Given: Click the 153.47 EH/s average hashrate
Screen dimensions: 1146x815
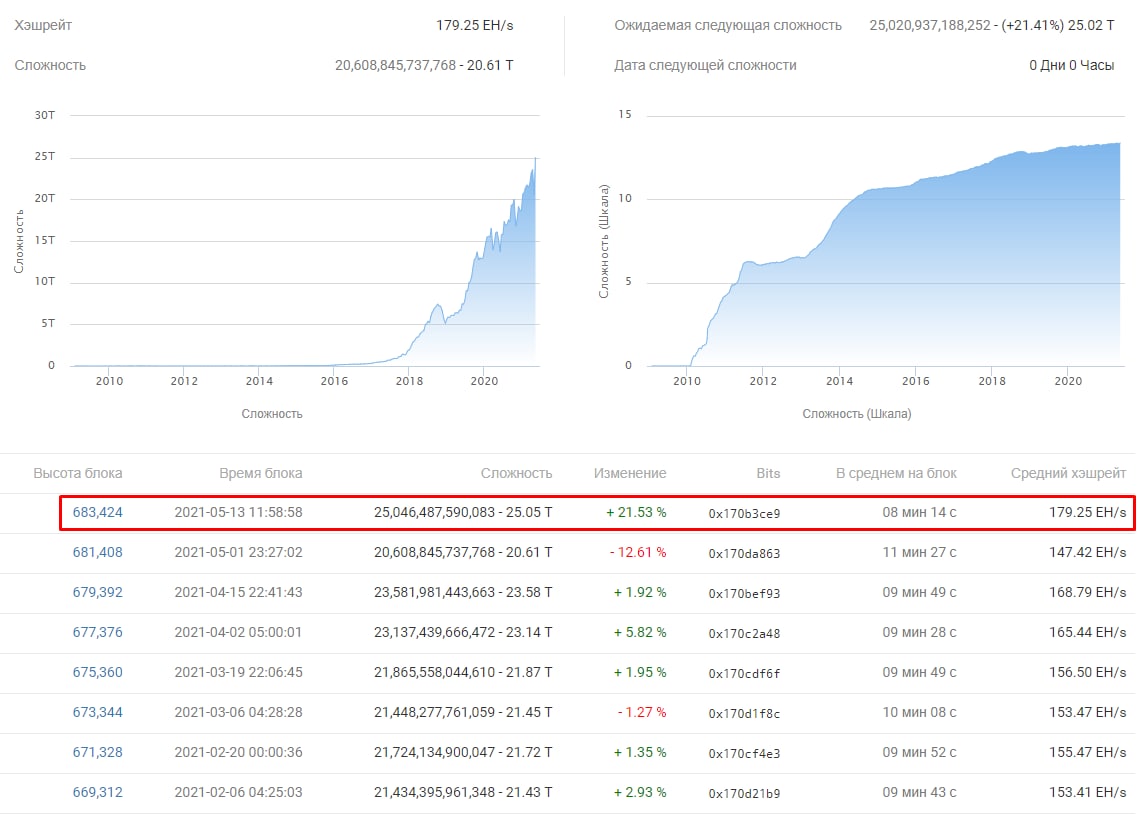Looking at the screenshot, I should click(x=1088, y=713).
